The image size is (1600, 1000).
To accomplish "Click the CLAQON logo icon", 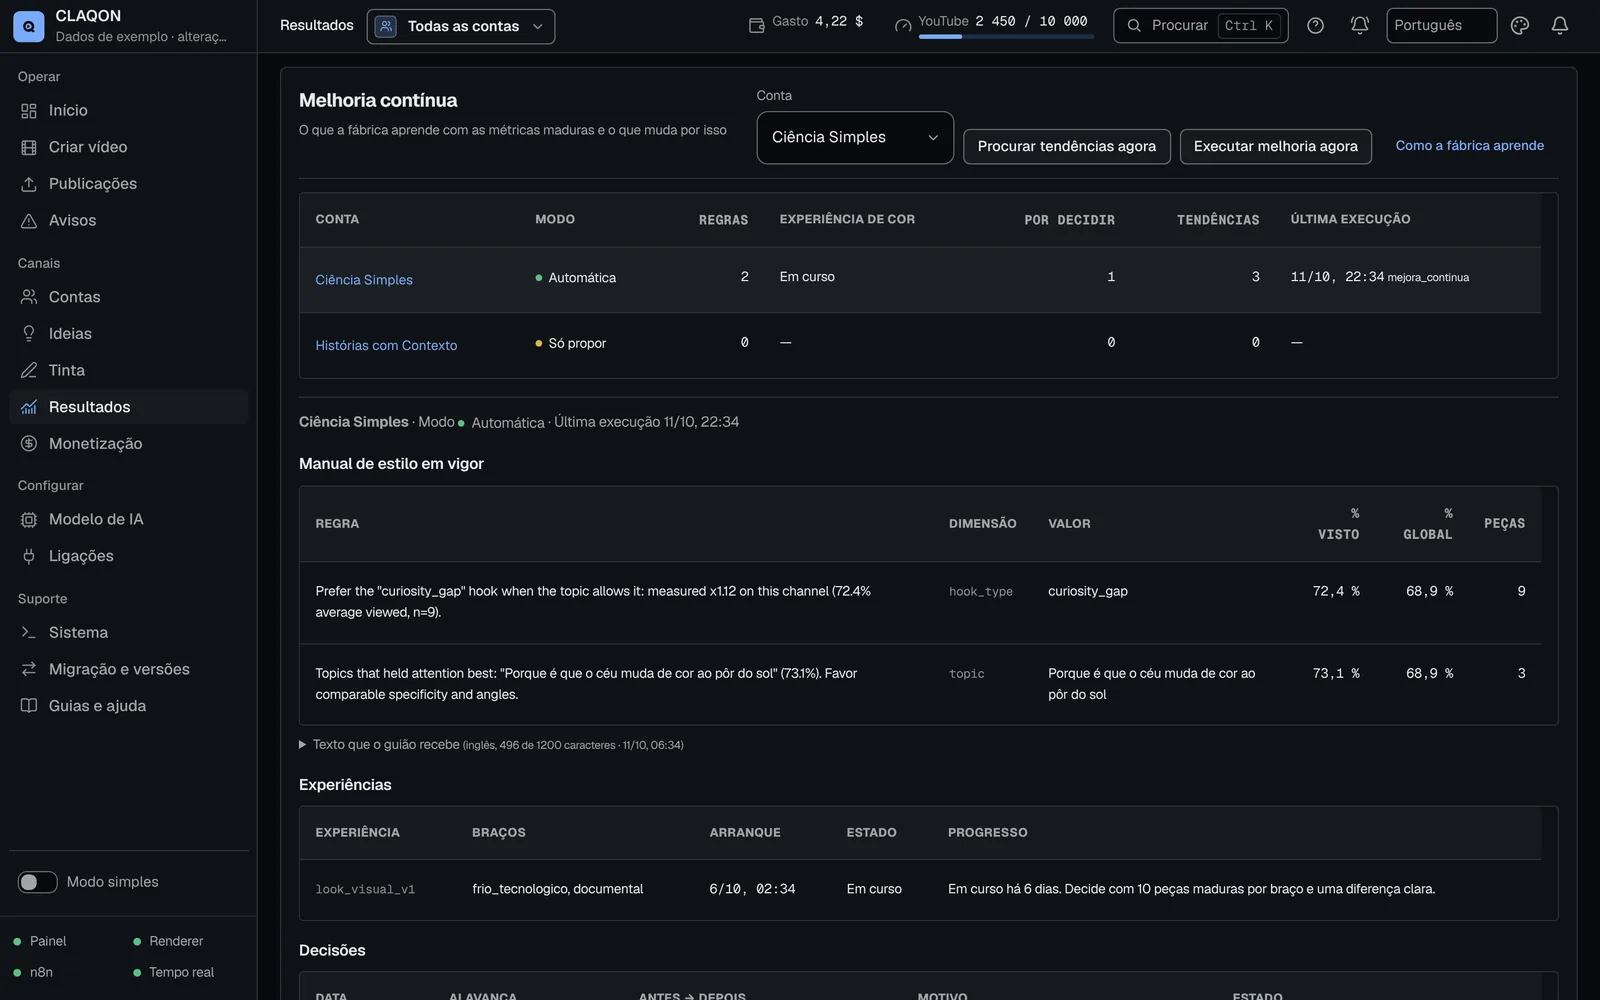I will pos(28,26).
